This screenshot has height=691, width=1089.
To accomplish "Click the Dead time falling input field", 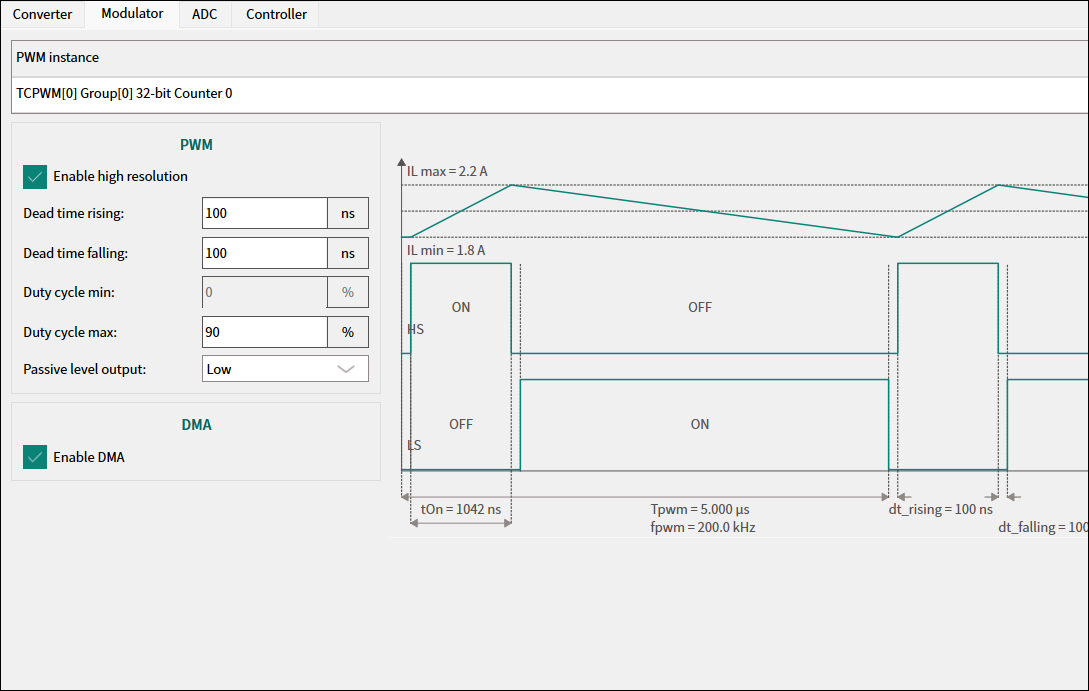I will 264,253.
